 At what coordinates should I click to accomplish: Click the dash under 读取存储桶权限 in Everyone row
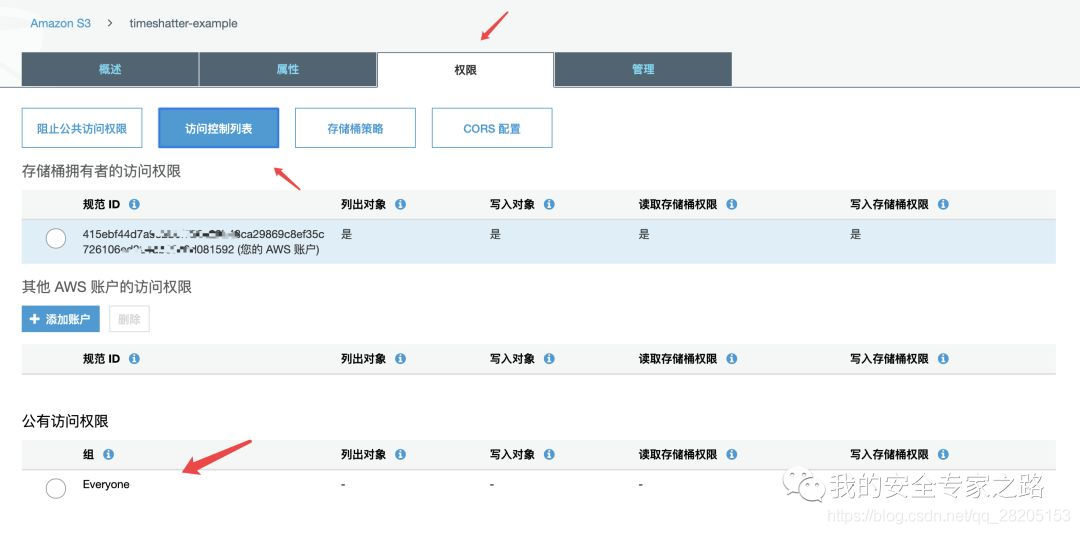[x=641, y=485]
